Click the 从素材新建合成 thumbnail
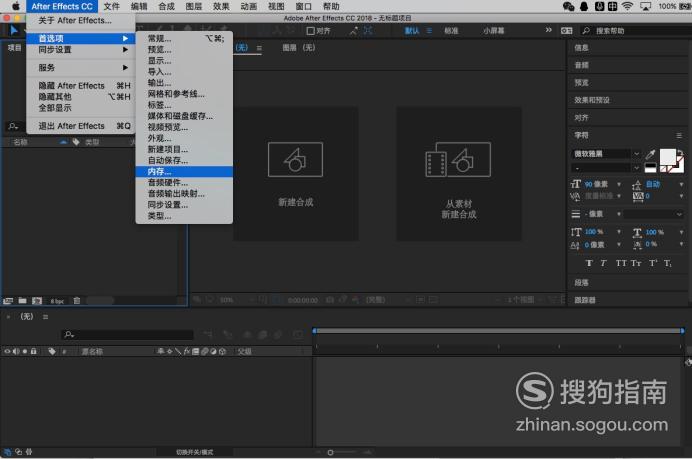Screen dimensions: 692x459 pyautogui.click(x=459, y=174)
